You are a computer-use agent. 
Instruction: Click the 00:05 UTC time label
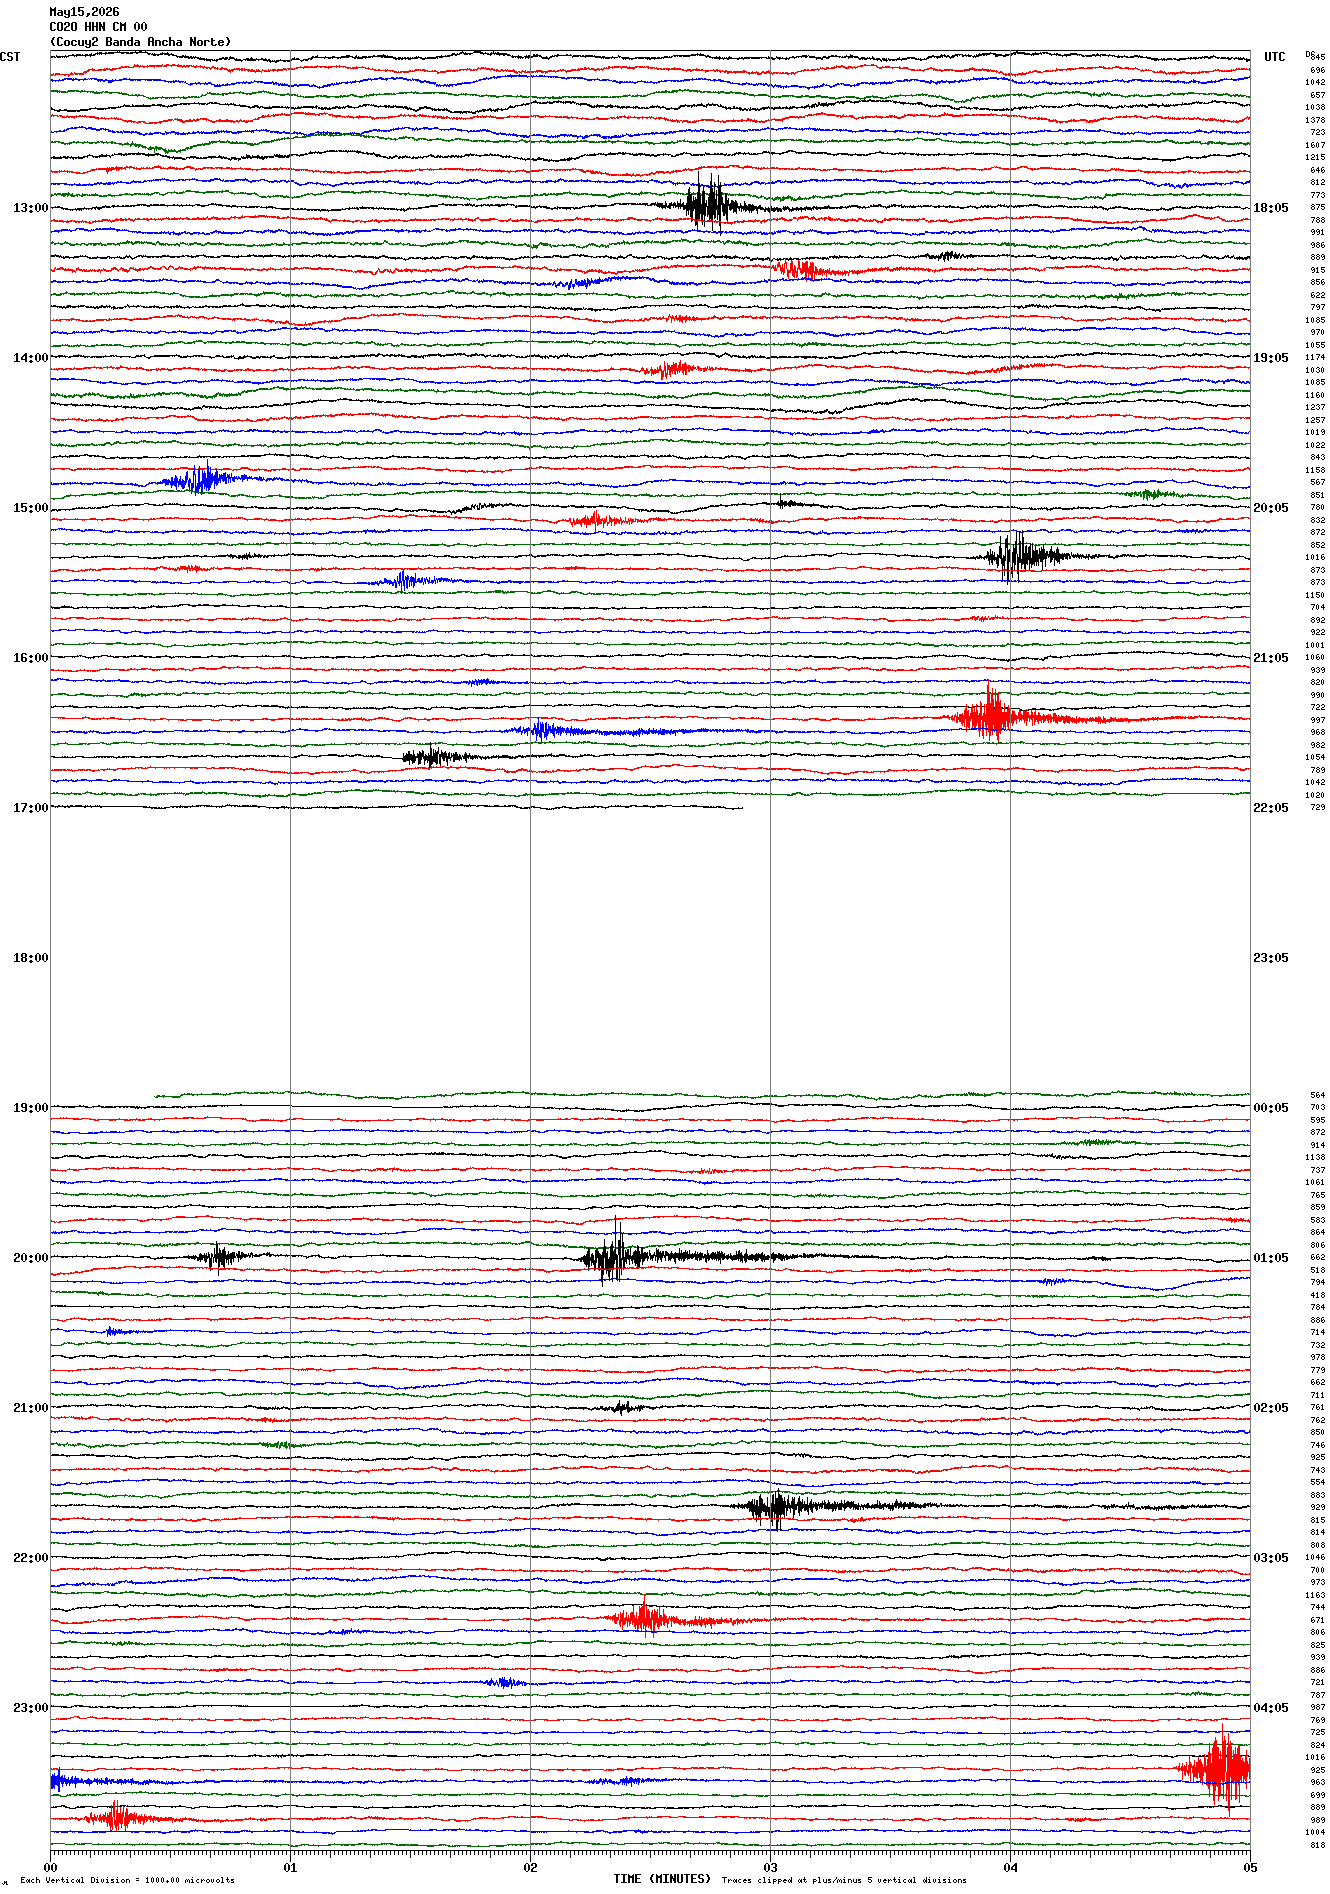1270,1108
